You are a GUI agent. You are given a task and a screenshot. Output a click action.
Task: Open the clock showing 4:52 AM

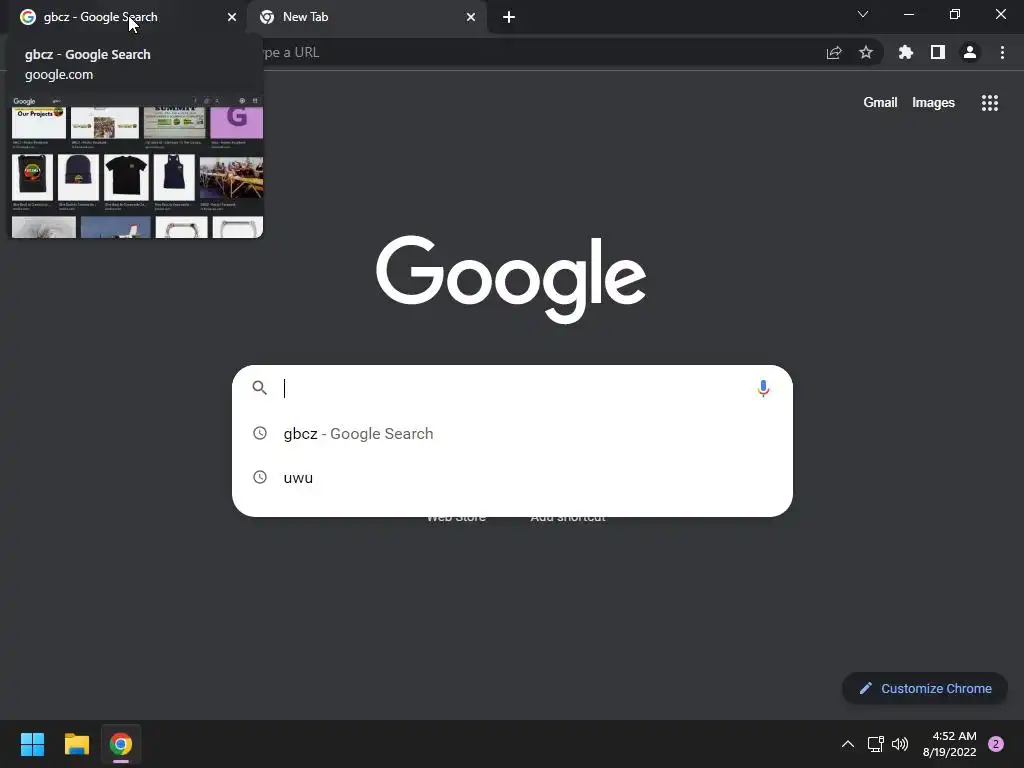pyautogui.click(x=950, y=744)
